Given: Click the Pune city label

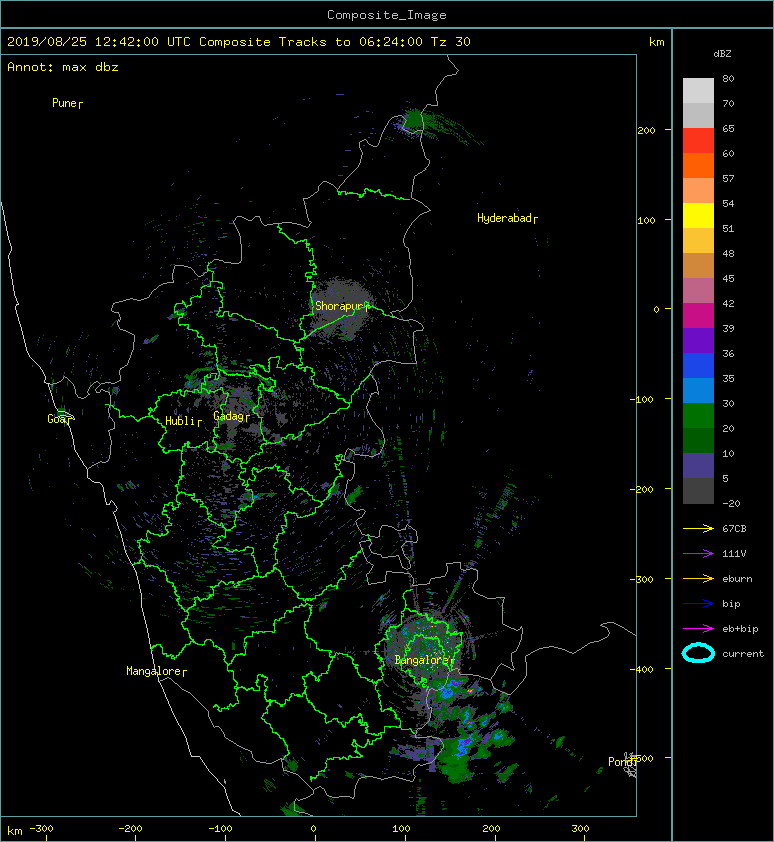Looking at the screenshot, I should [x=67, y=103].
